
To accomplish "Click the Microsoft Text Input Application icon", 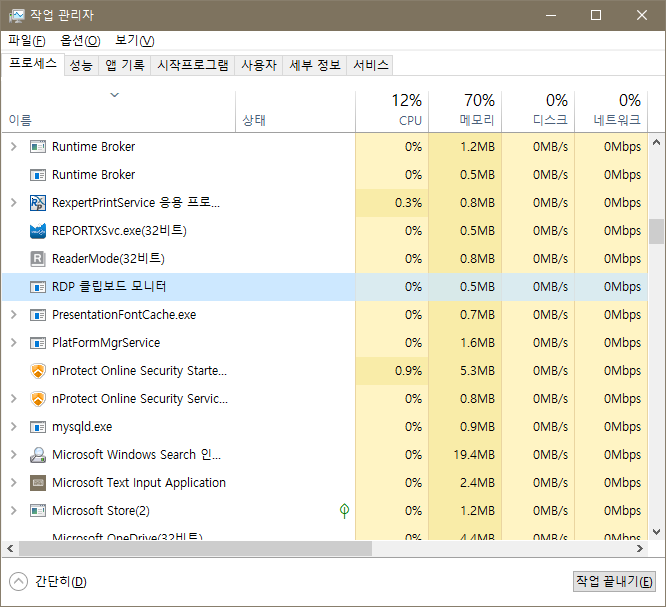I will pyautogui.click(x=38, y=483).
